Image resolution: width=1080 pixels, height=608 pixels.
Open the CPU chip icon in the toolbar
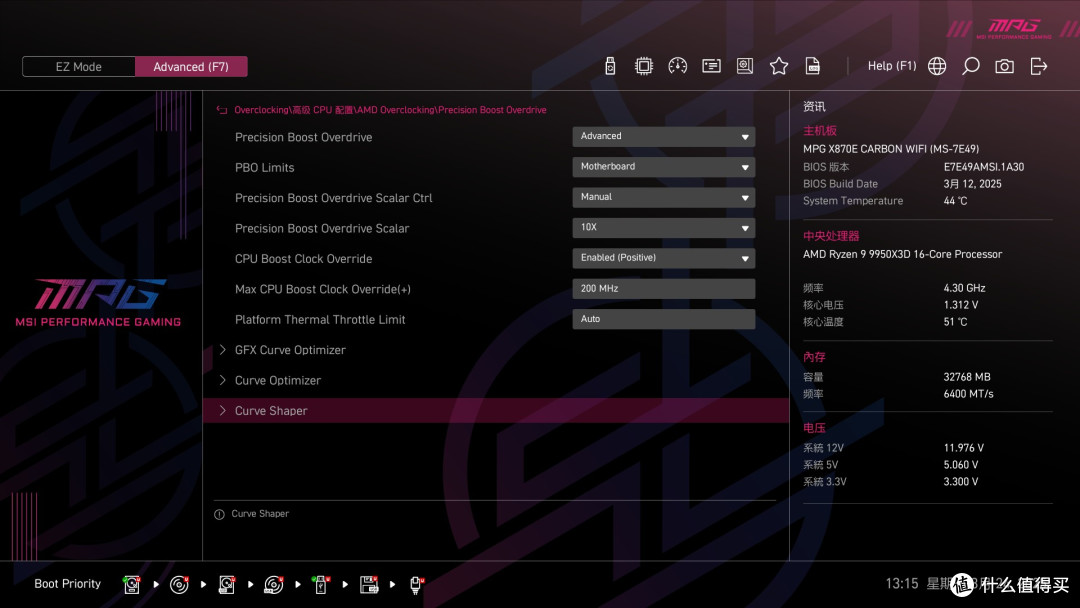[x=643, y=66]
